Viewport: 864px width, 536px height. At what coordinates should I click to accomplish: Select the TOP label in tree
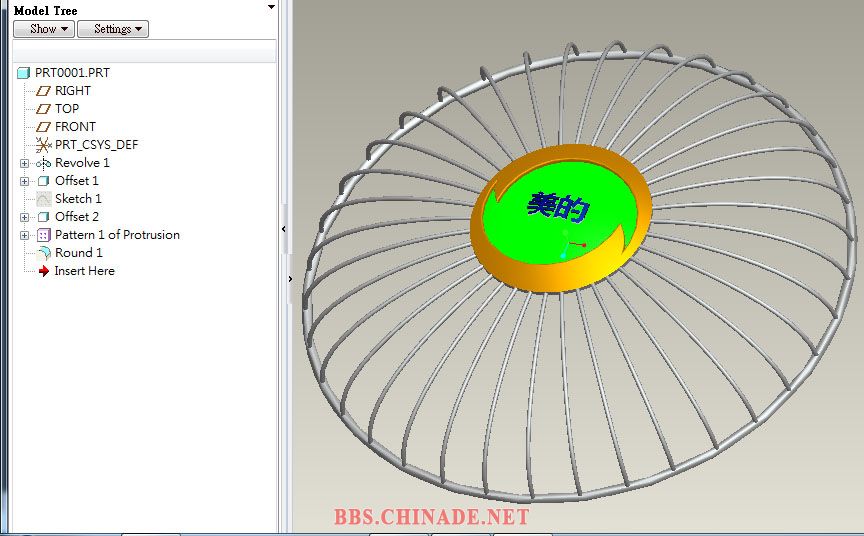67,109
